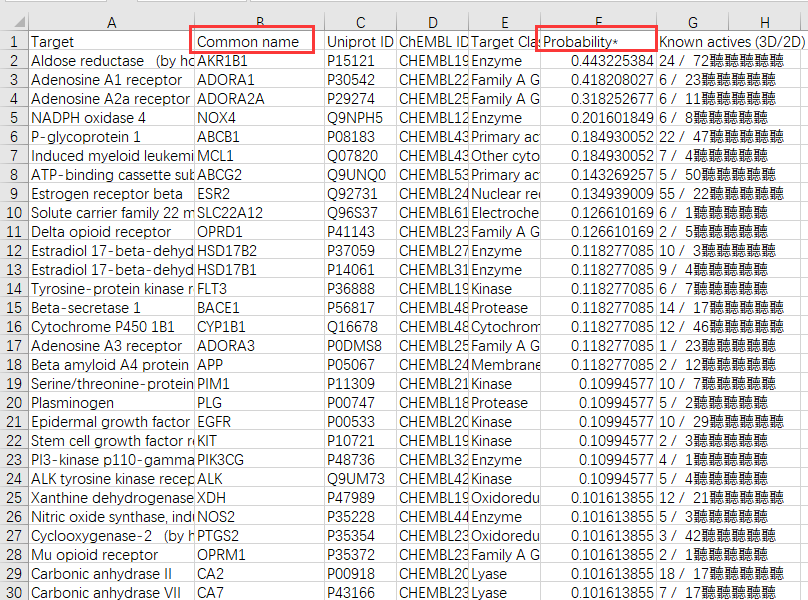Select cell with P29274
This screenshot has width=808, height=600.
360,99
